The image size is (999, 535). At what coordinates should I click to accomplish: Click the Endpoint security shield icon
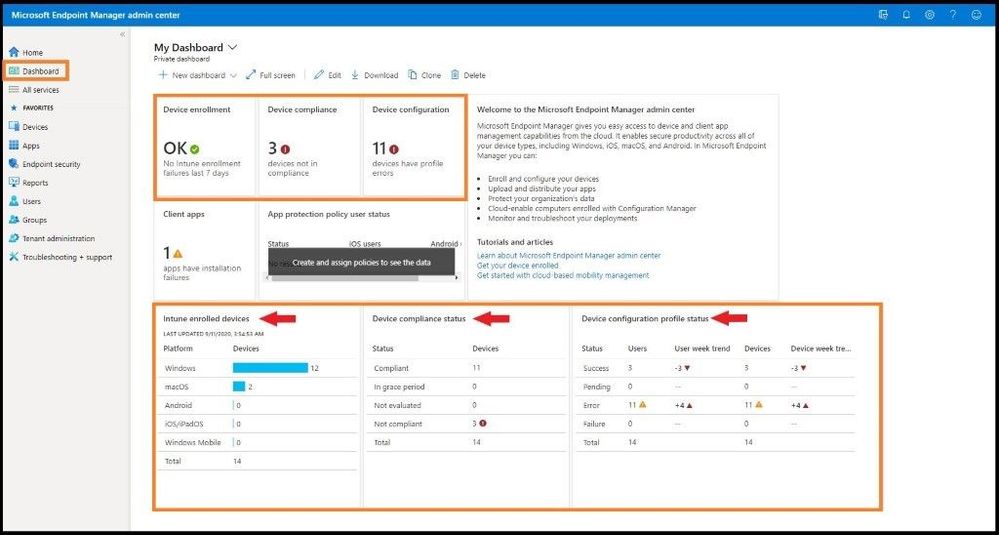pyautogui.click(x=14, y=164)
